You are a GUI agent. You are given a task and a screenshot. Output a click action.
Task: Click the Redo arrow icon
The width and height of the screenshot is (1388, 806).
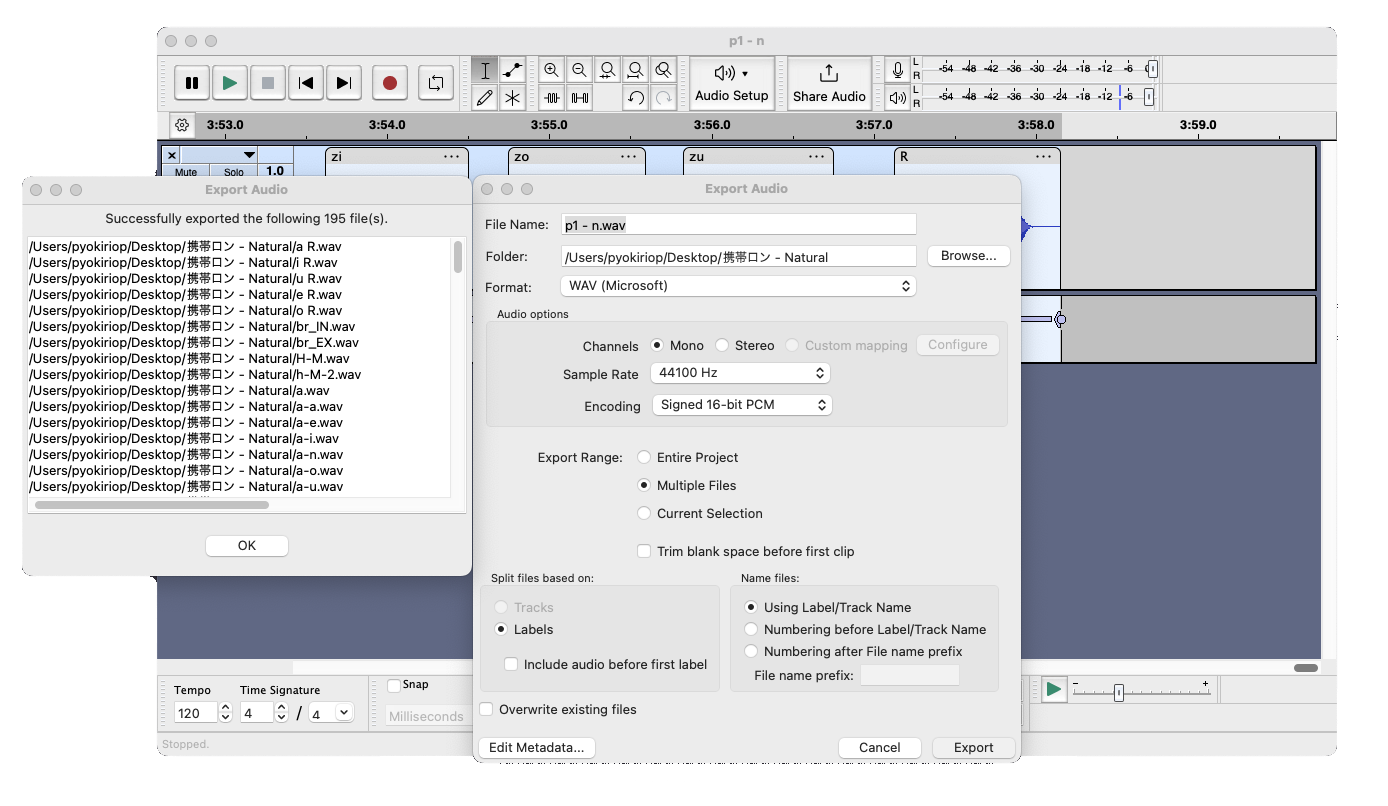663,97
